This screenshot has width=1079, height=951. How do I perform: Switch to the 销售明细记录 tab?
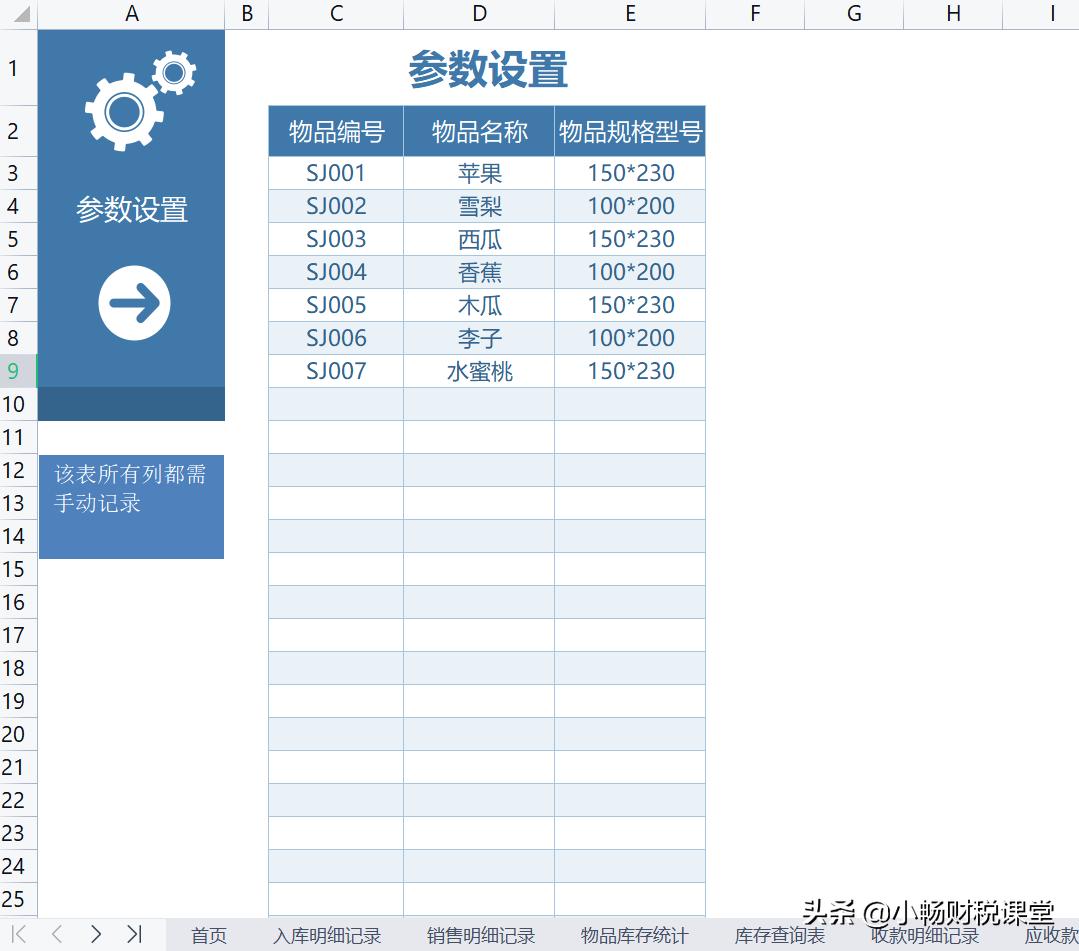480,936
